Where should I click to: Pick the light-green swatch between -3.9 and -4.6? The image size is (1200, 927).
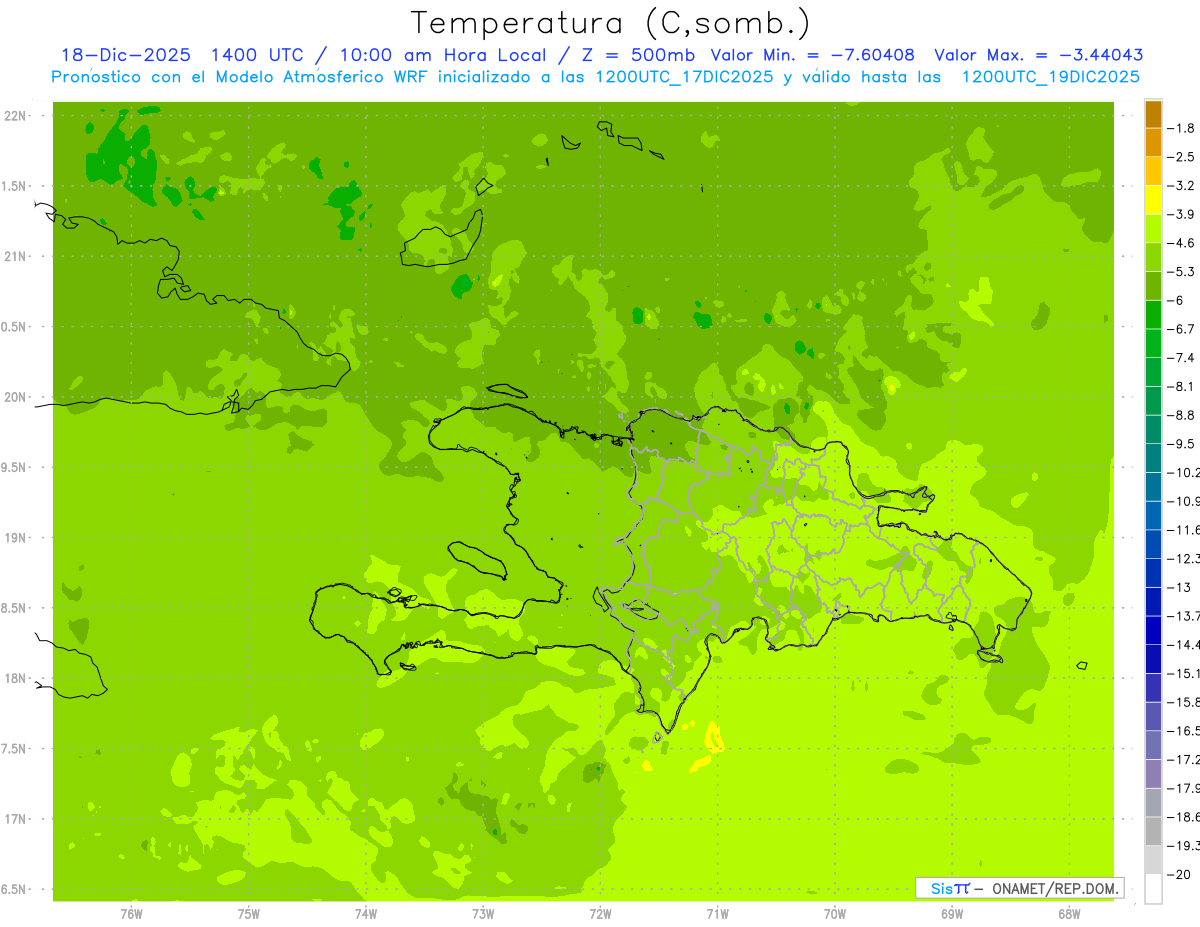(x=1153, y=229)
